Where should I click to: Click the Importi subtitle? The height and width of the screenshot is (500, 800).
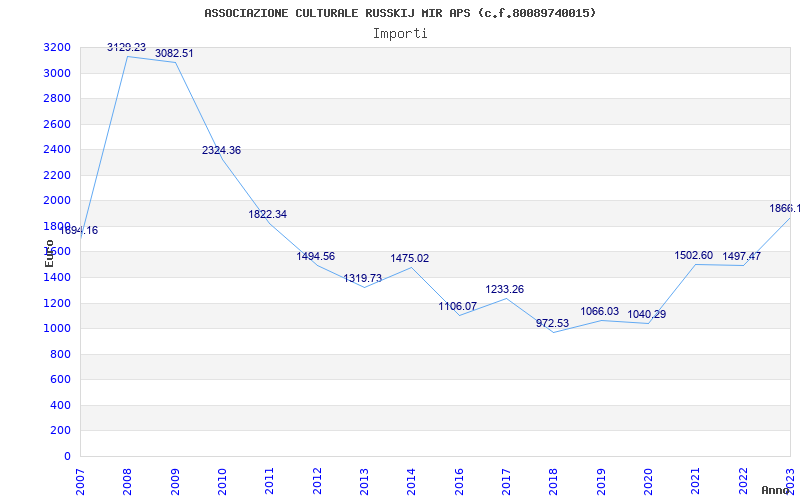pyautogui.click(x=400, y=34)
